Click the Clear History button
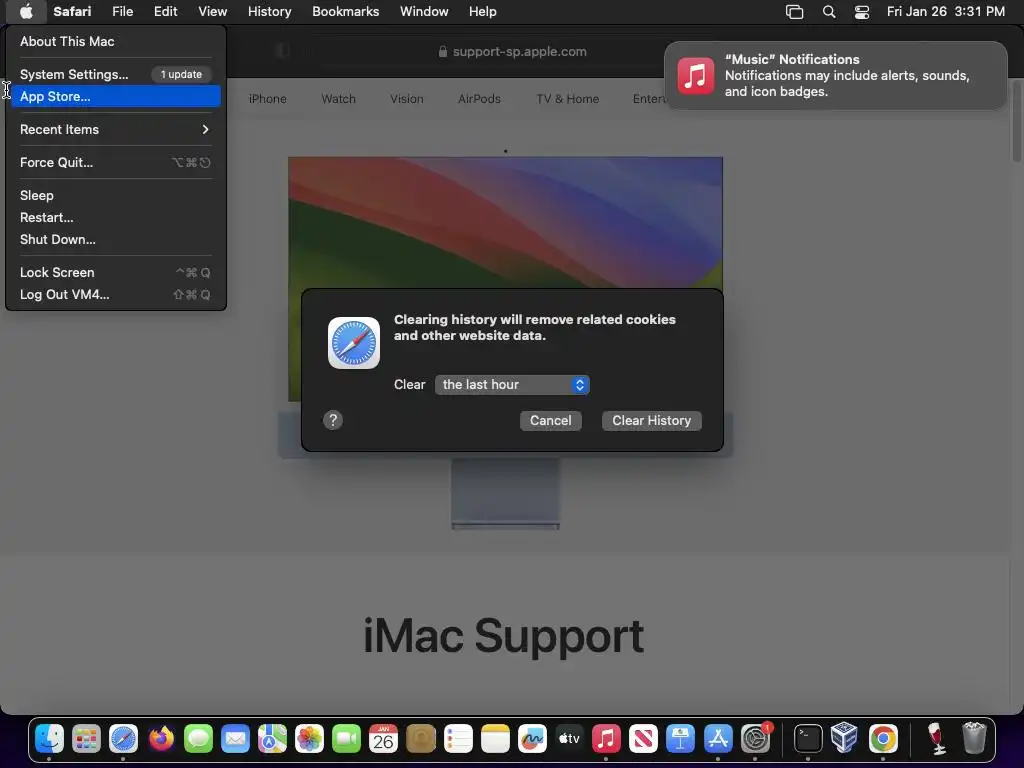Viewport: 1024px width, 768px height. click(651, 421)
